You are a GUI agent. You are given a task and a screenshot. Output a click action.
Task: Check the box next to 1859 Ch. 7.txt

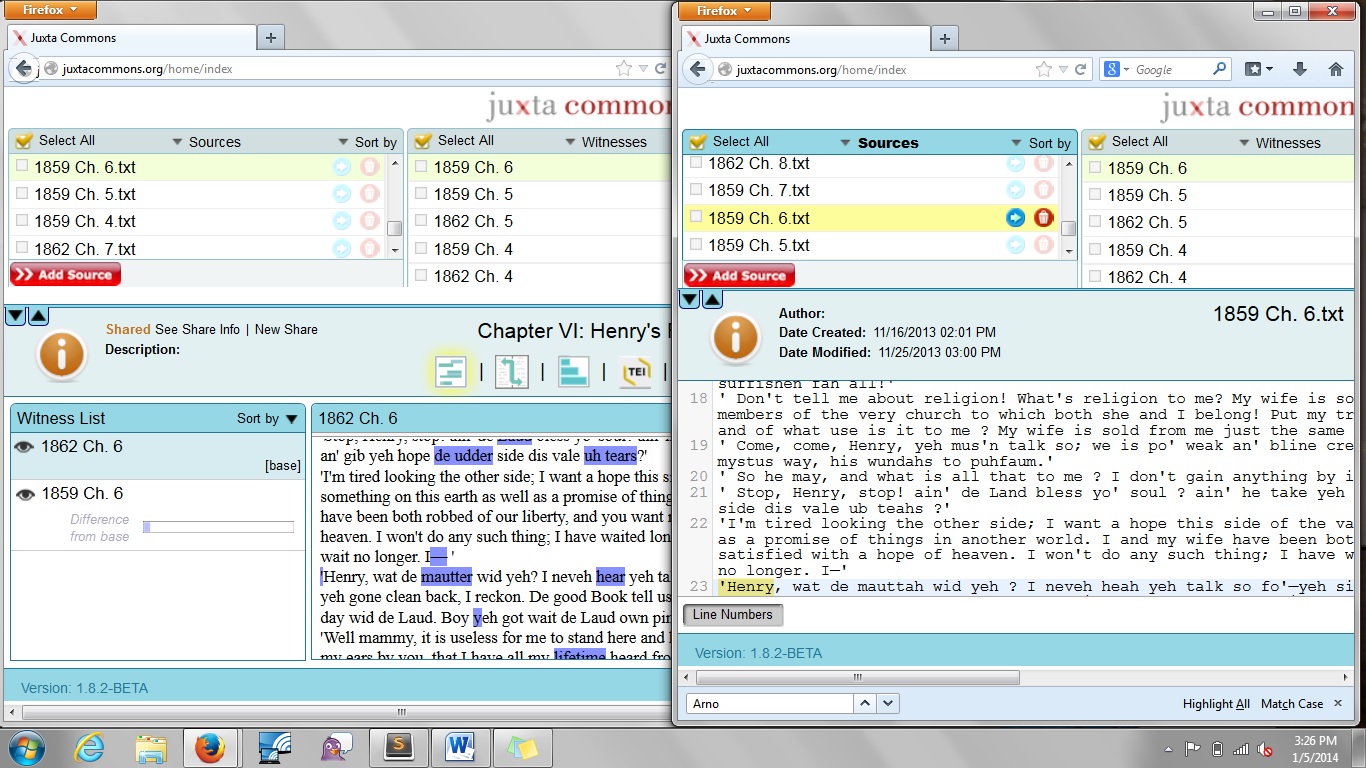(x=696, y=190)
